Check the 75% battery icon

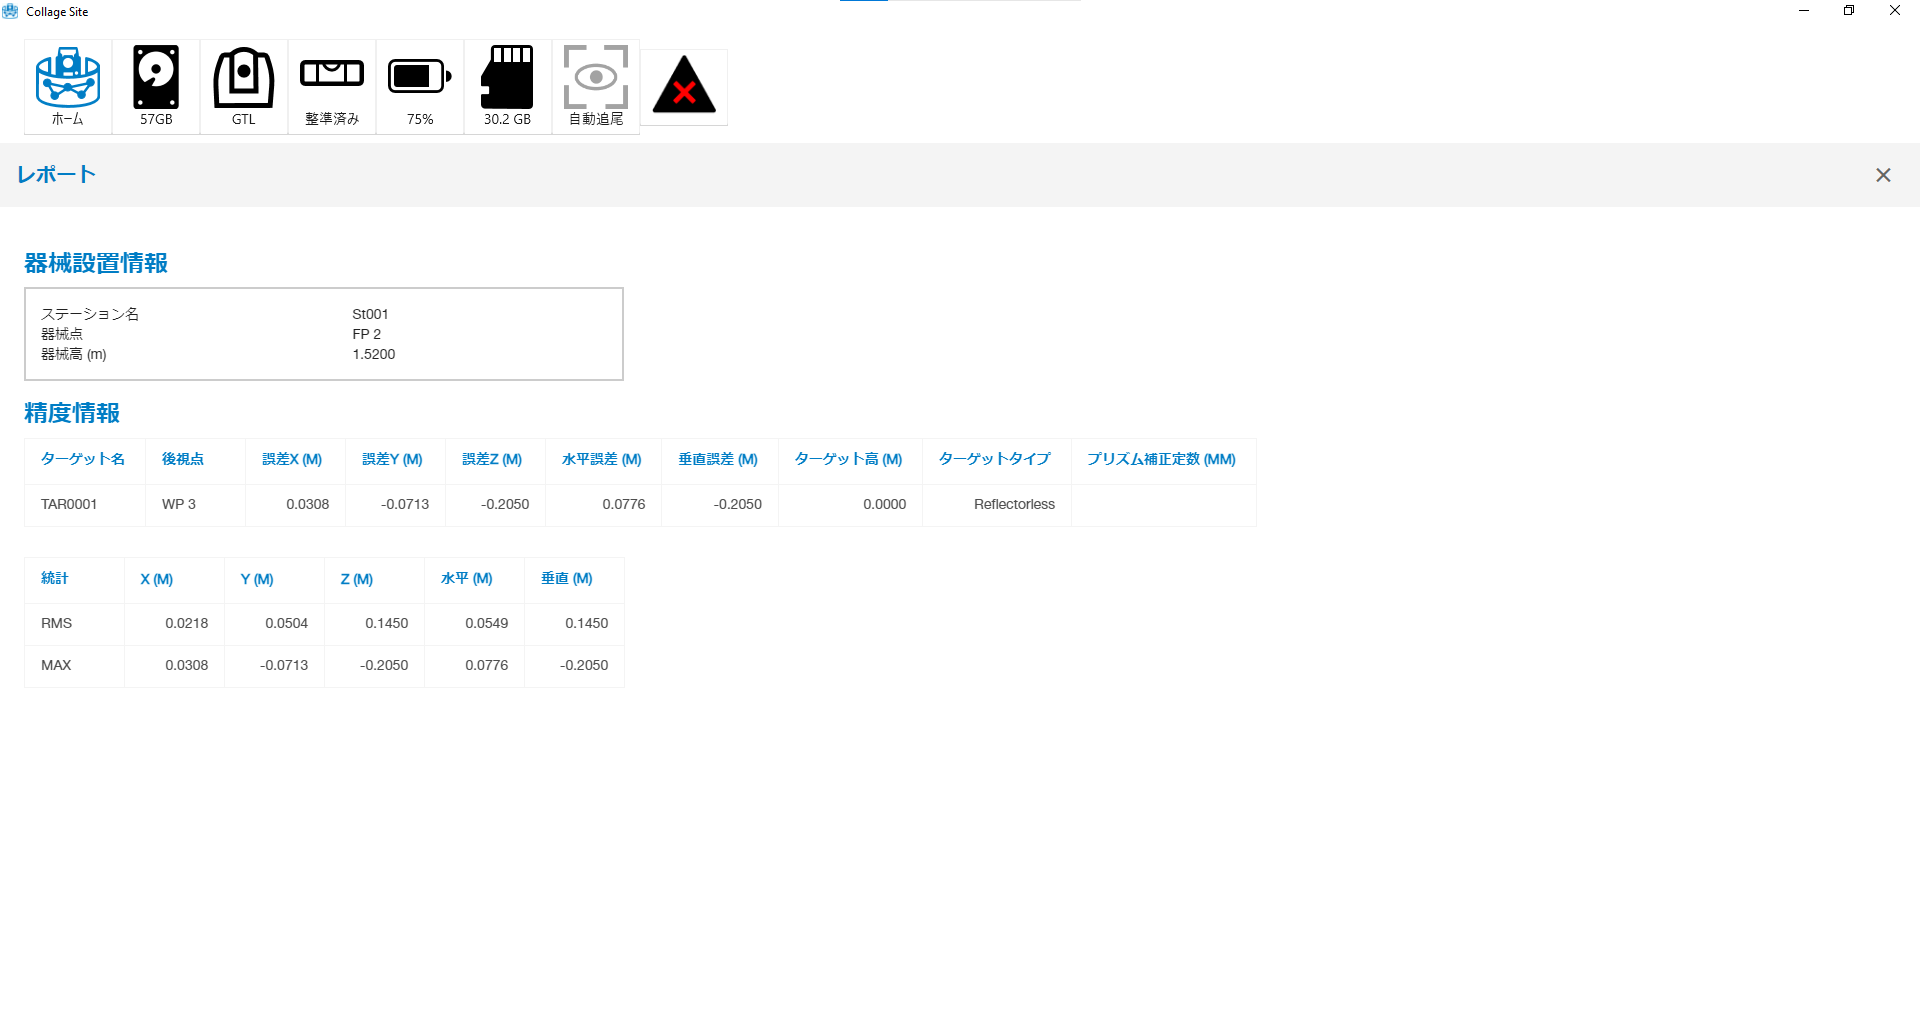click(420, 86)
